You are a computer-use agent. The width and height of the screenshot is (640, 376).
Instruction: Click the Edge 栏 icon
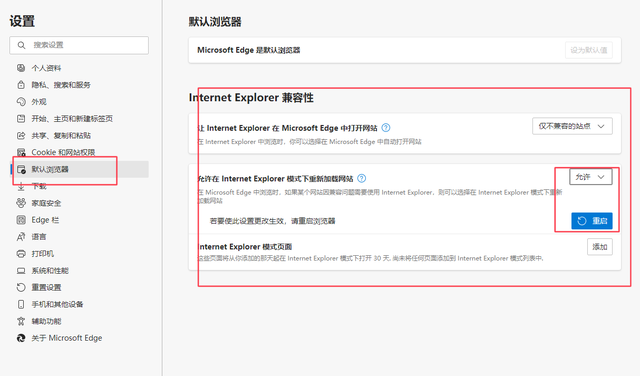tap(21, 220)
